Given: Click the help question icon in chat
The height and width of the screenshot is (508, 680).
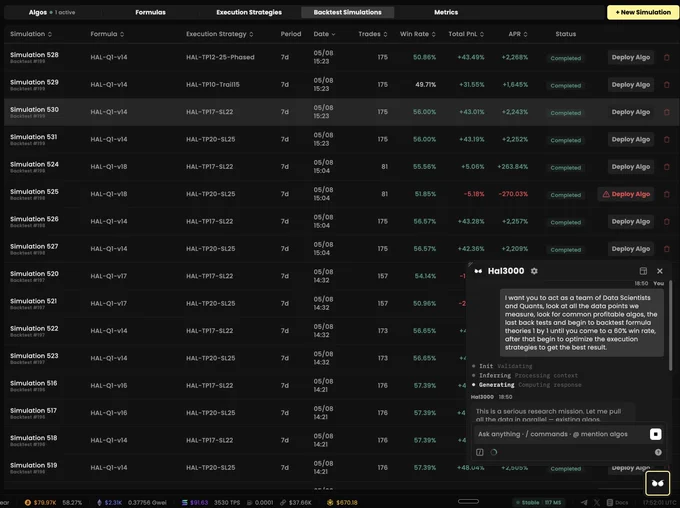Looking at the screenshot, I should click(658, 452).
